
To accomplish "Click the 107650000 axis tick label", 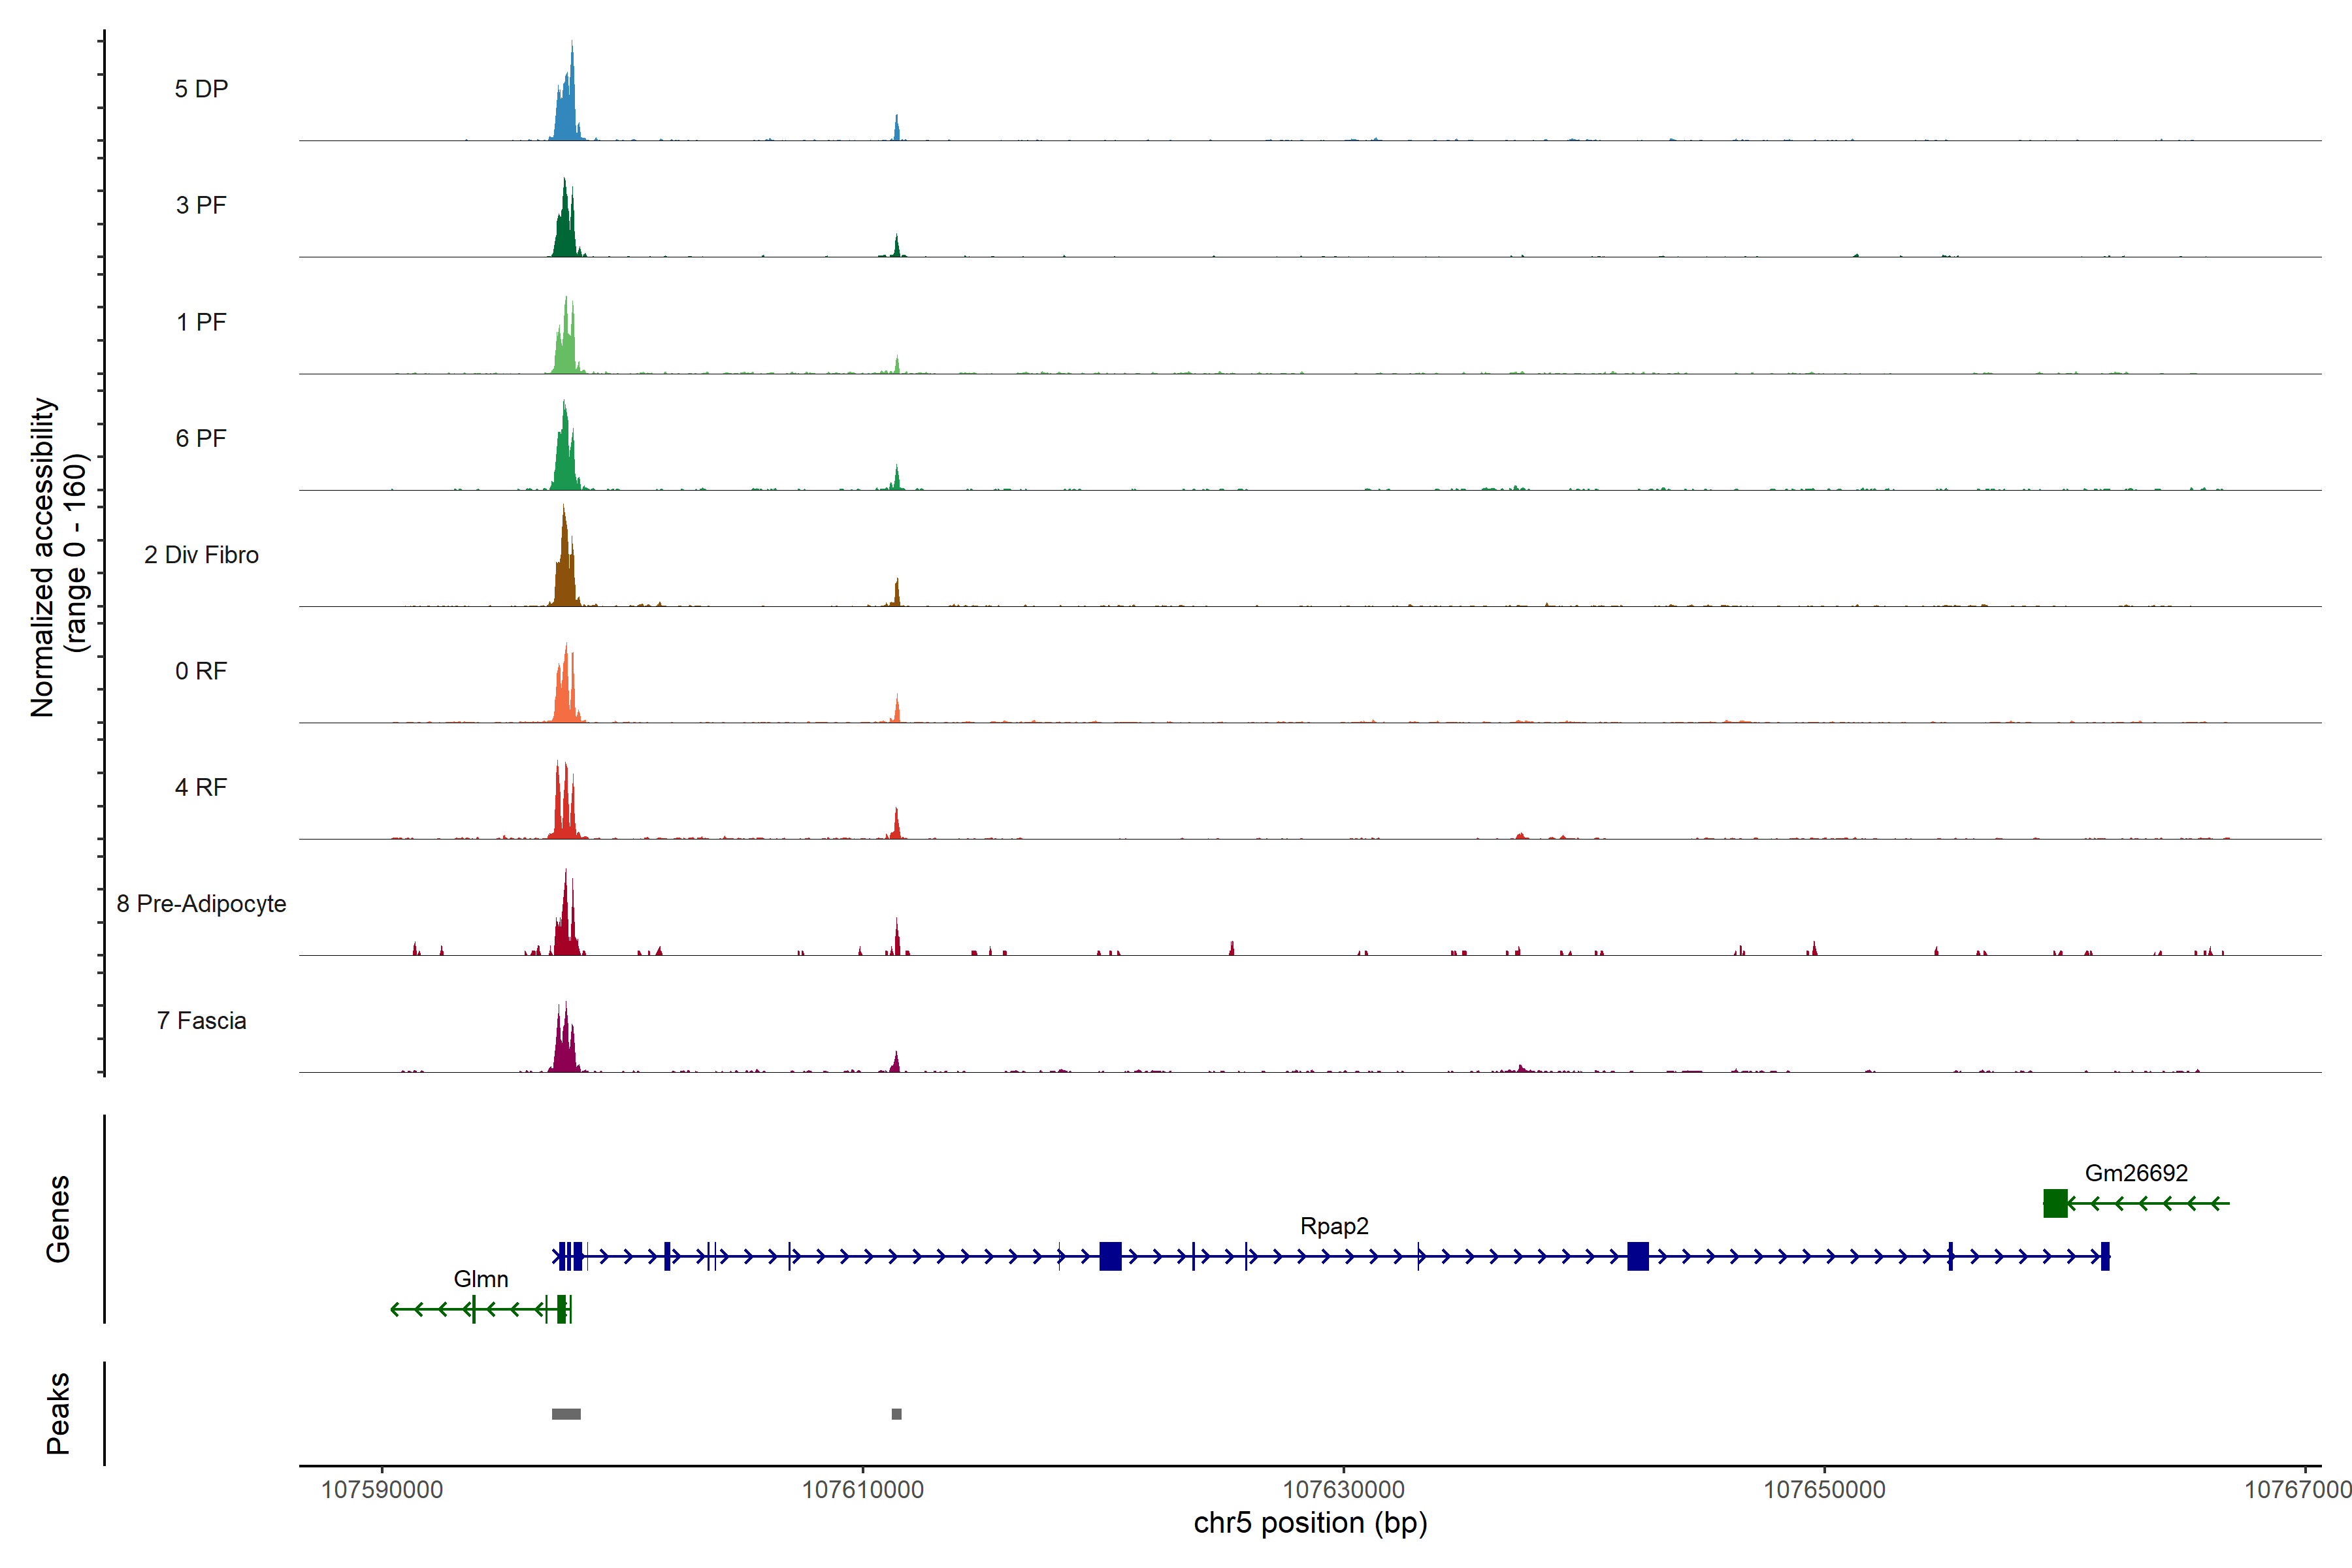I will (x=1824, y=1489).
